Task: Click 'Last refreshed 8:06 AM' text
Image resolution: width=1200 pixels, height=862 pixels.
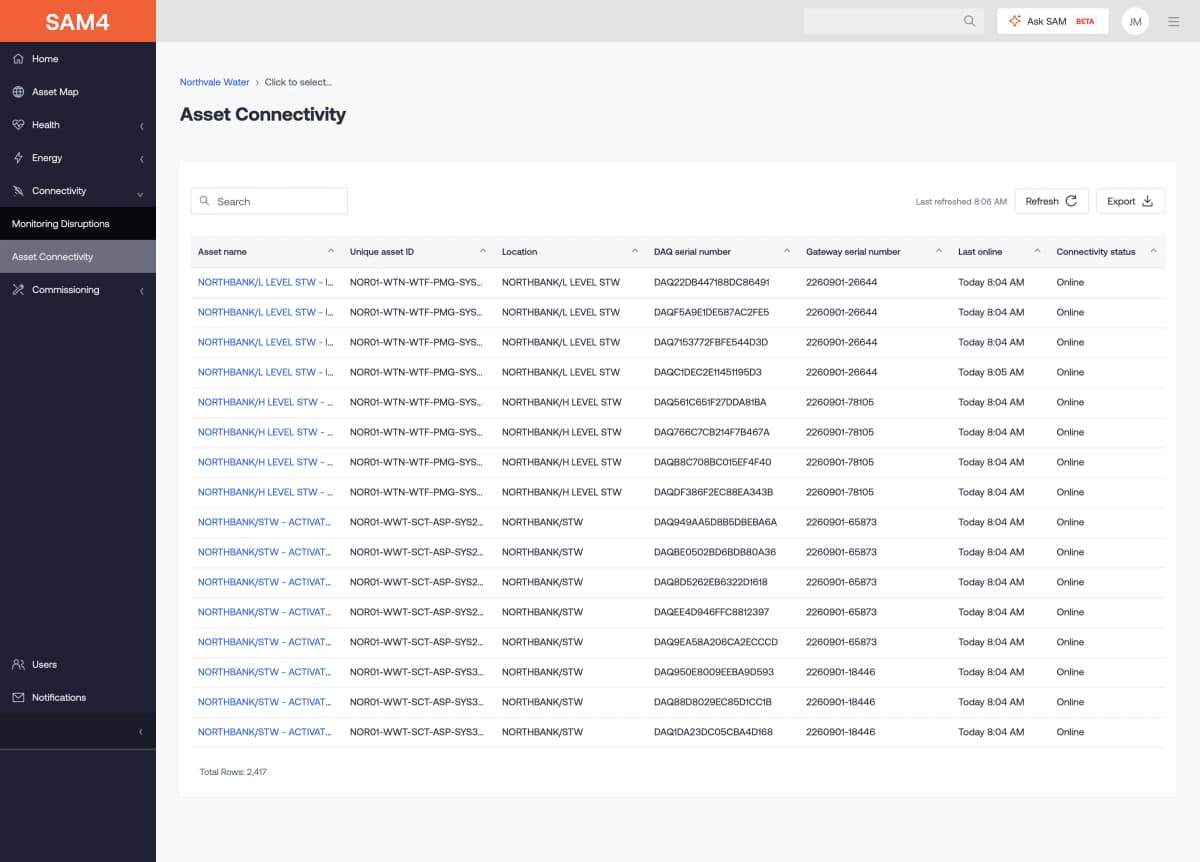Action: click(961, 202)
